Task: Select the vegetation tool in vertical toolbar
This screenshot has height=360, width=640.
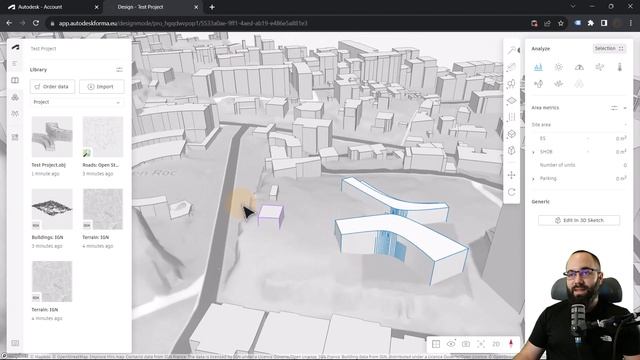Action: click(511, 84)
